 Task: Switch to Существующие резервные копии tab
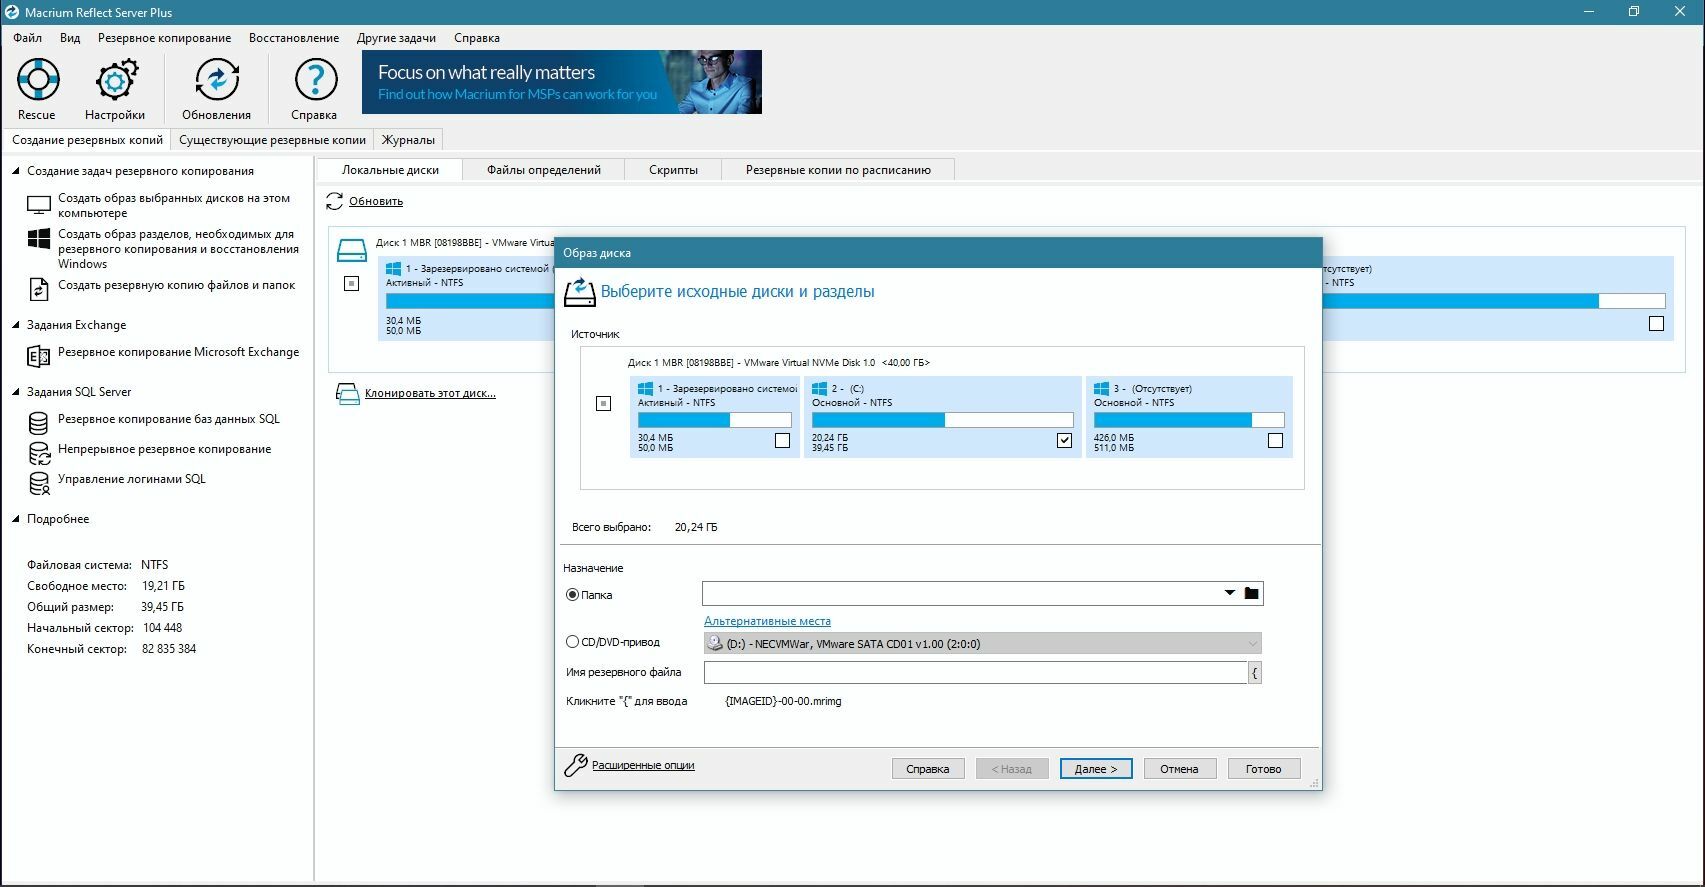pos(272,140)
